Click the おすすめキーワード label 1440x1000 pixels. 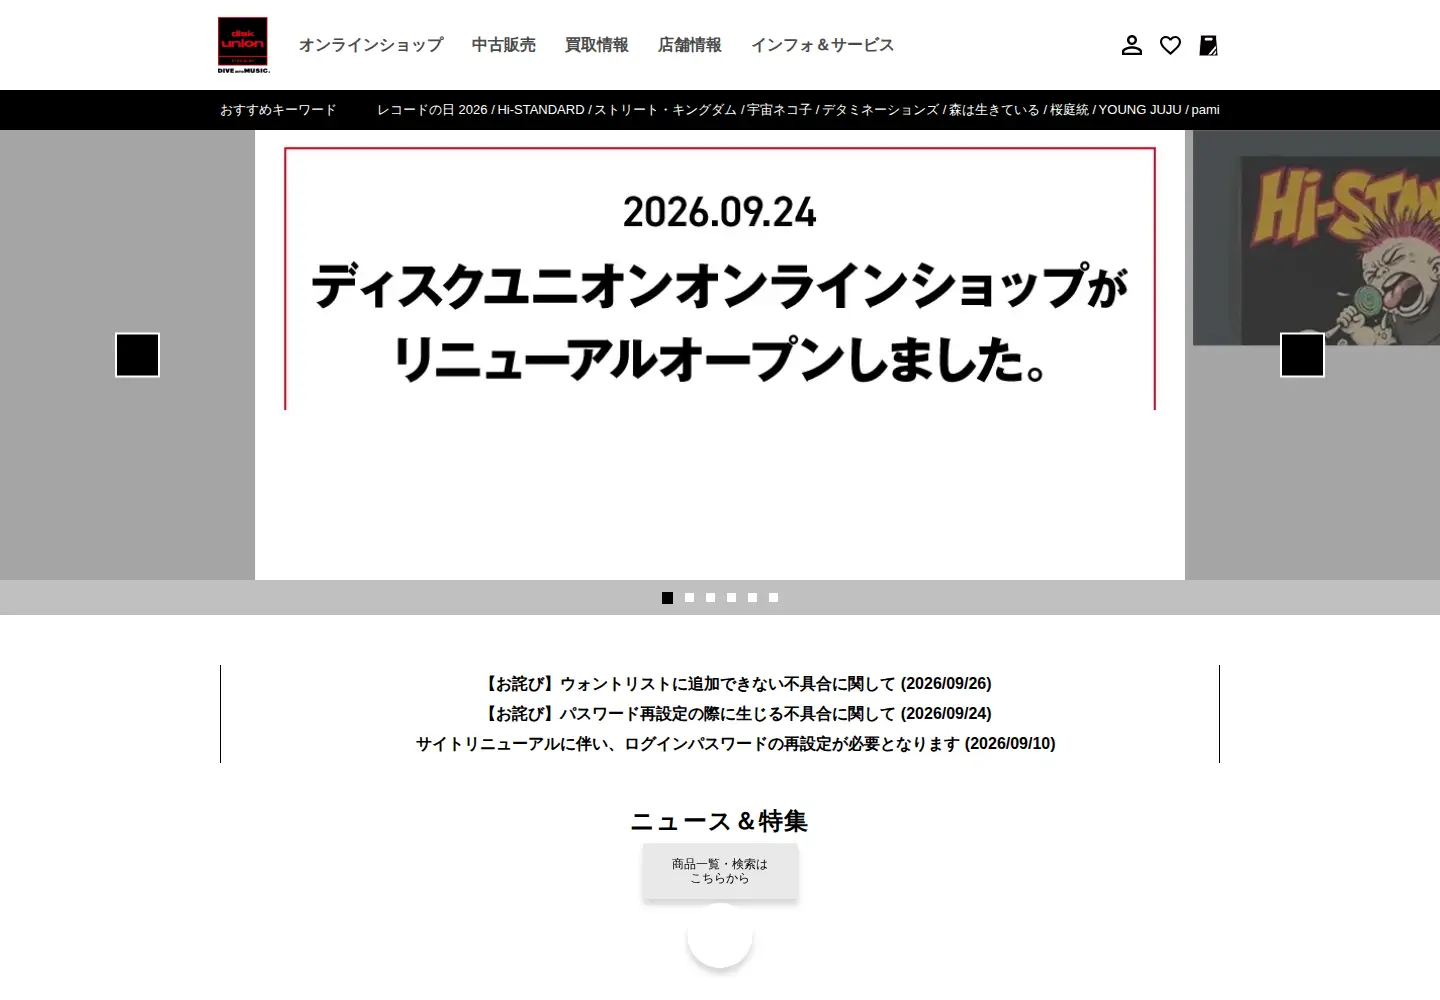point(278,110)
